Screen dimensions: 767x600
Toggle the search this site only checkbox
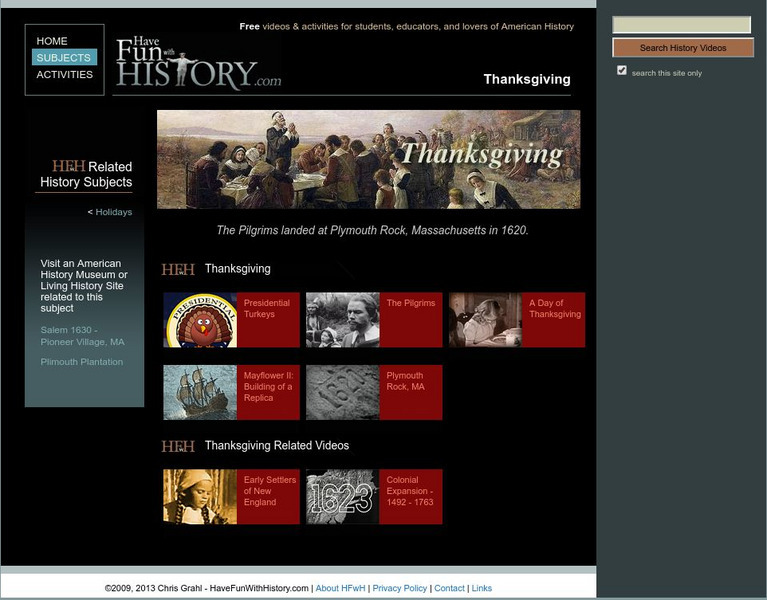622,70
